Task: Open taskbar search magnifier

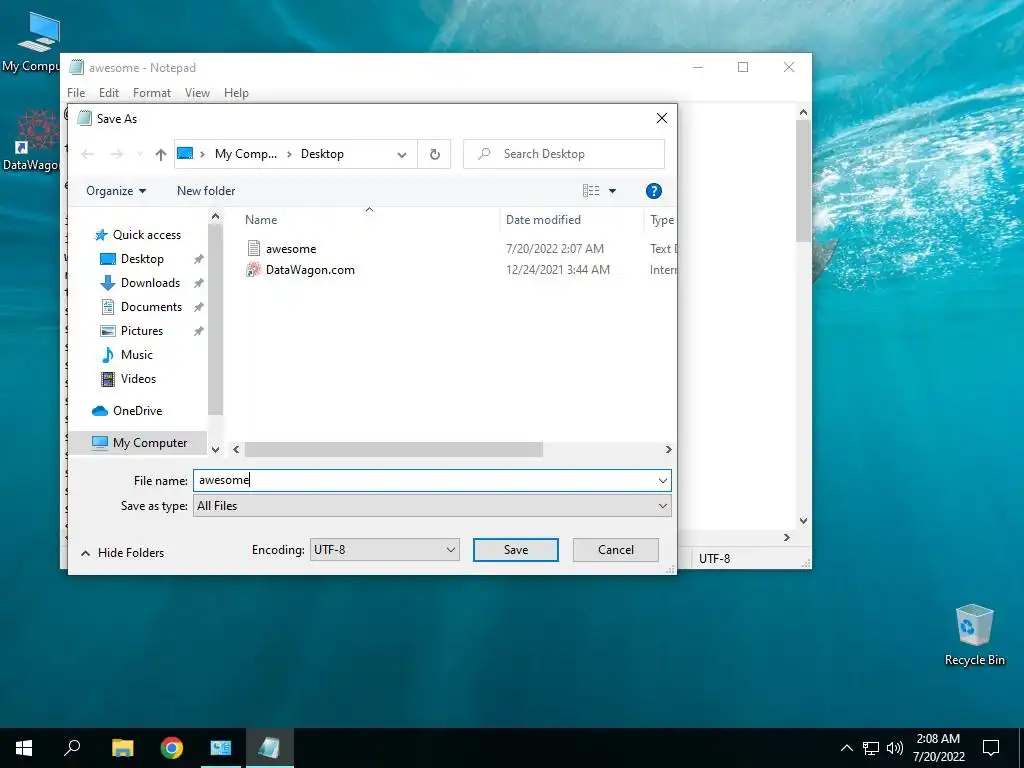Action: tap(72, 748)
